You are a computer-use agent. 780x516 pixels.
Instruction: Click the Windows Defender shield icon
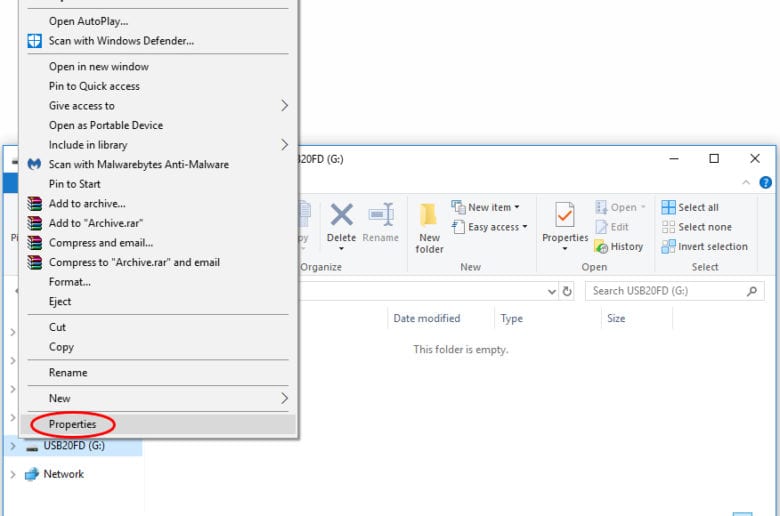pos(34,41)
